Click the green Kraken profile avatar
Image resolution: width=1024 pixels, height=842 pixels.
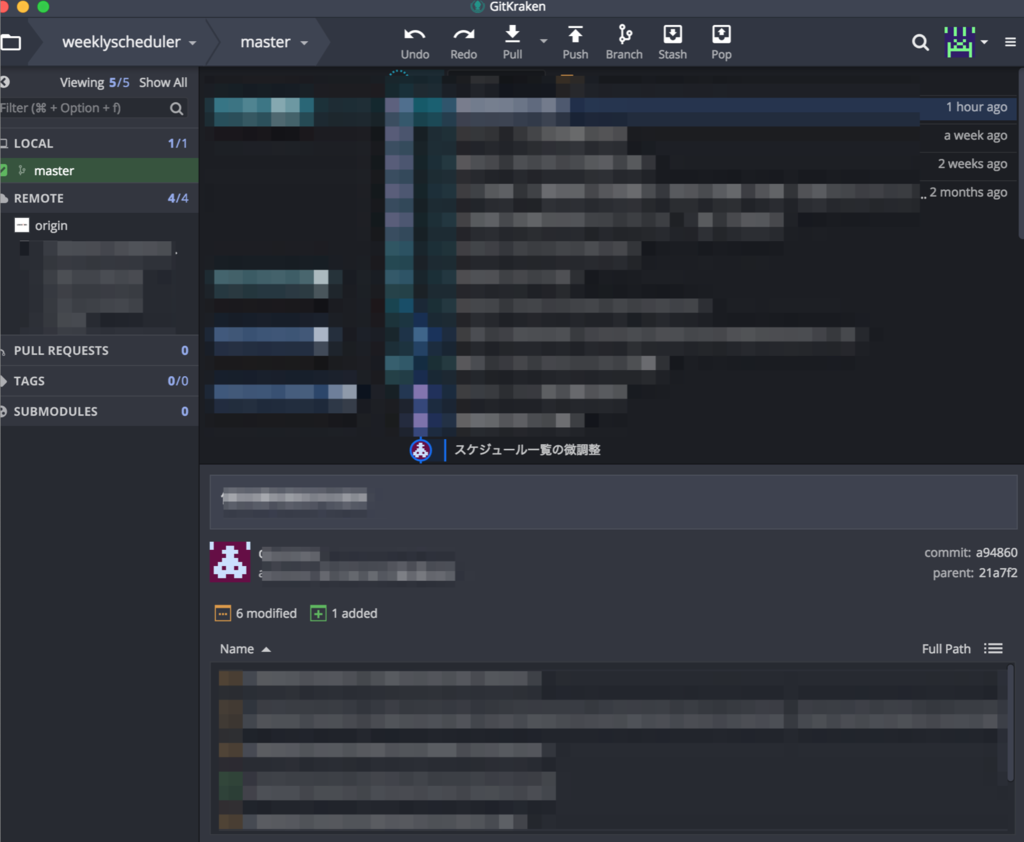coord(959,42)
